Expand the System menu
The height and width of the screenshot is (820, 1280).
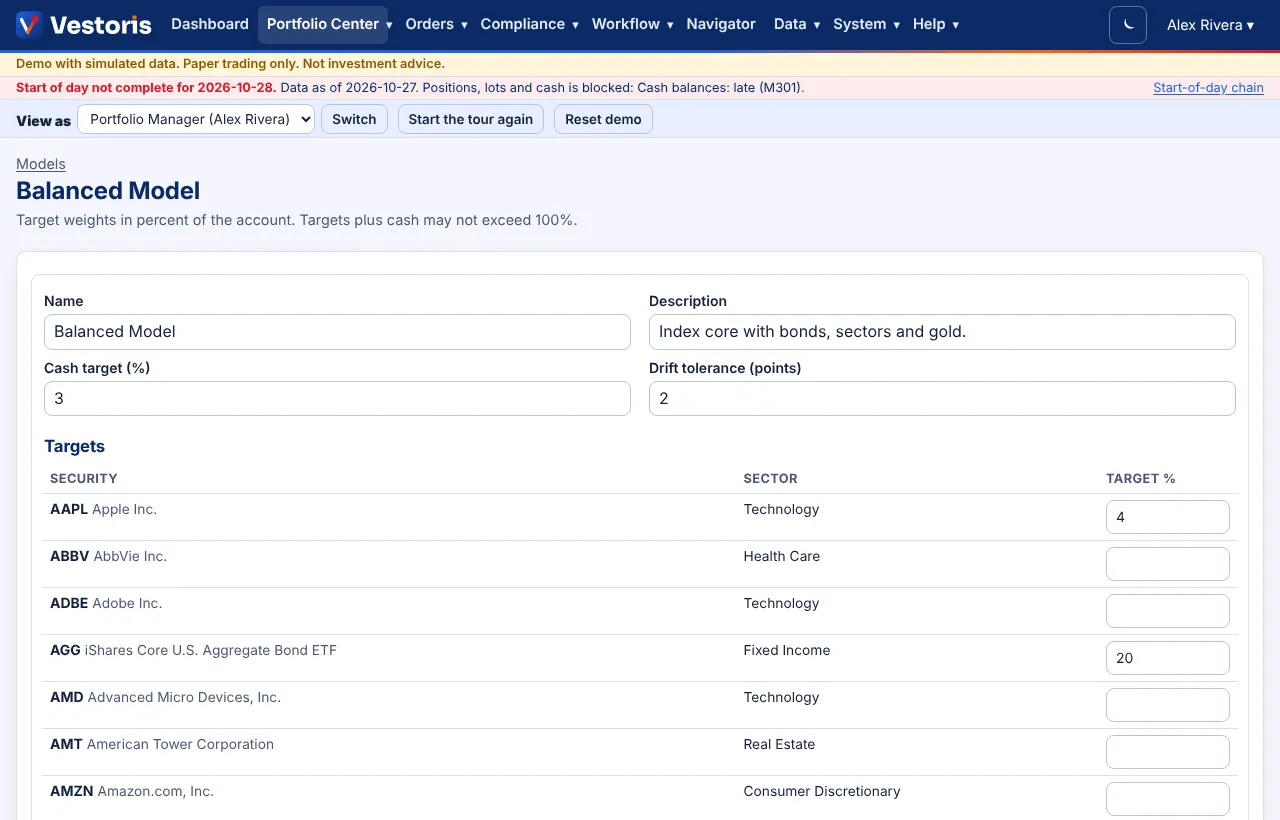866,24
